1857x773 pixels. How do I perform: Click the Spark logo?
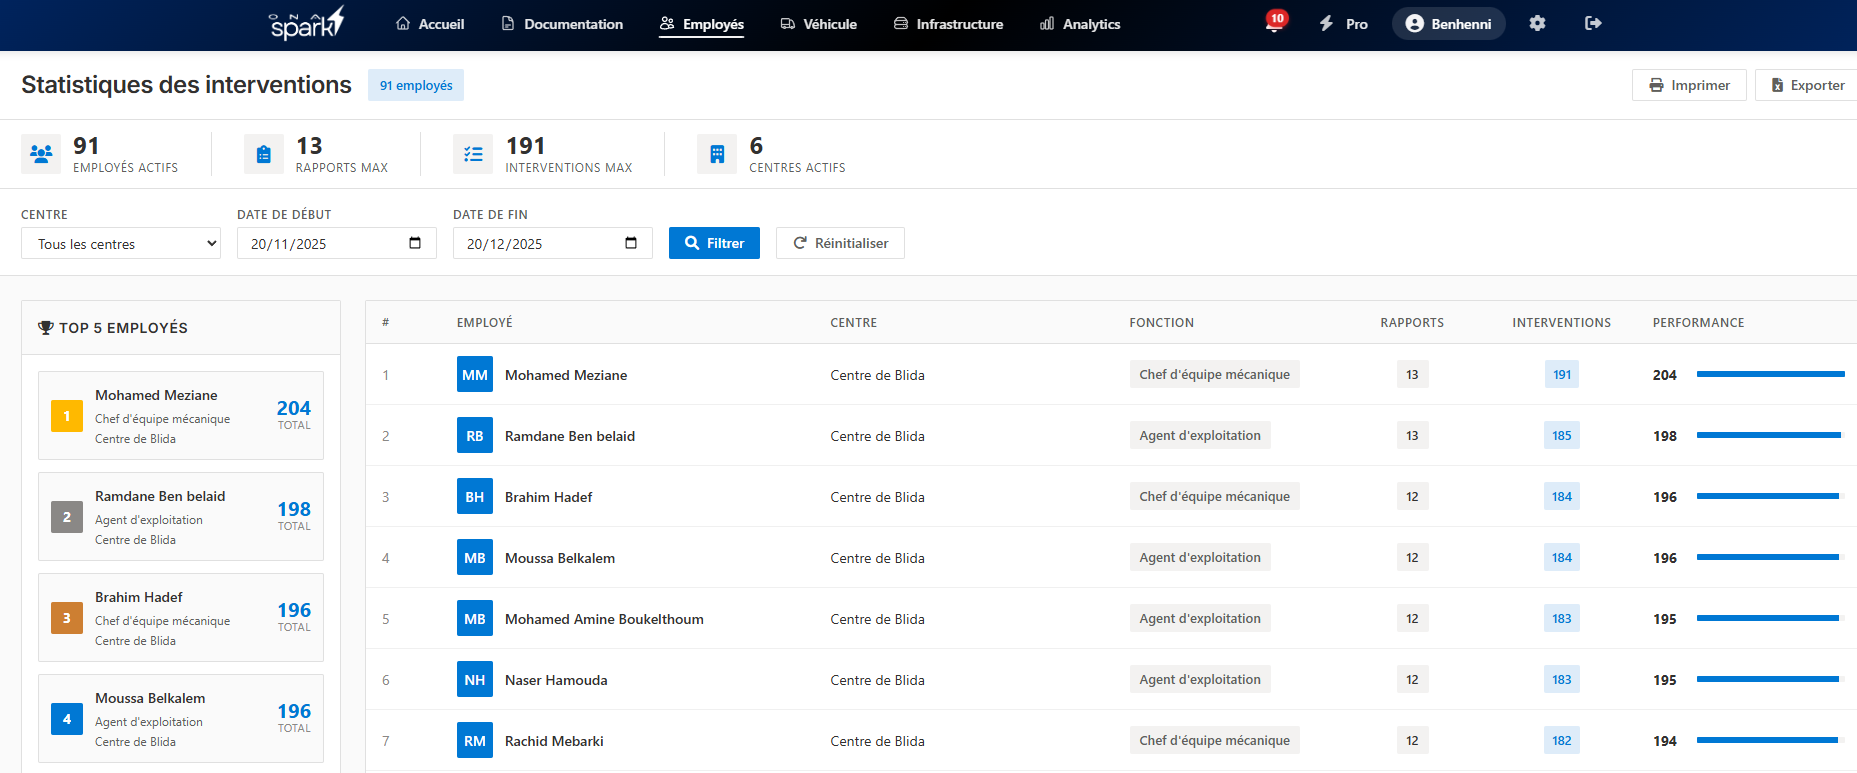pos(306,24)
